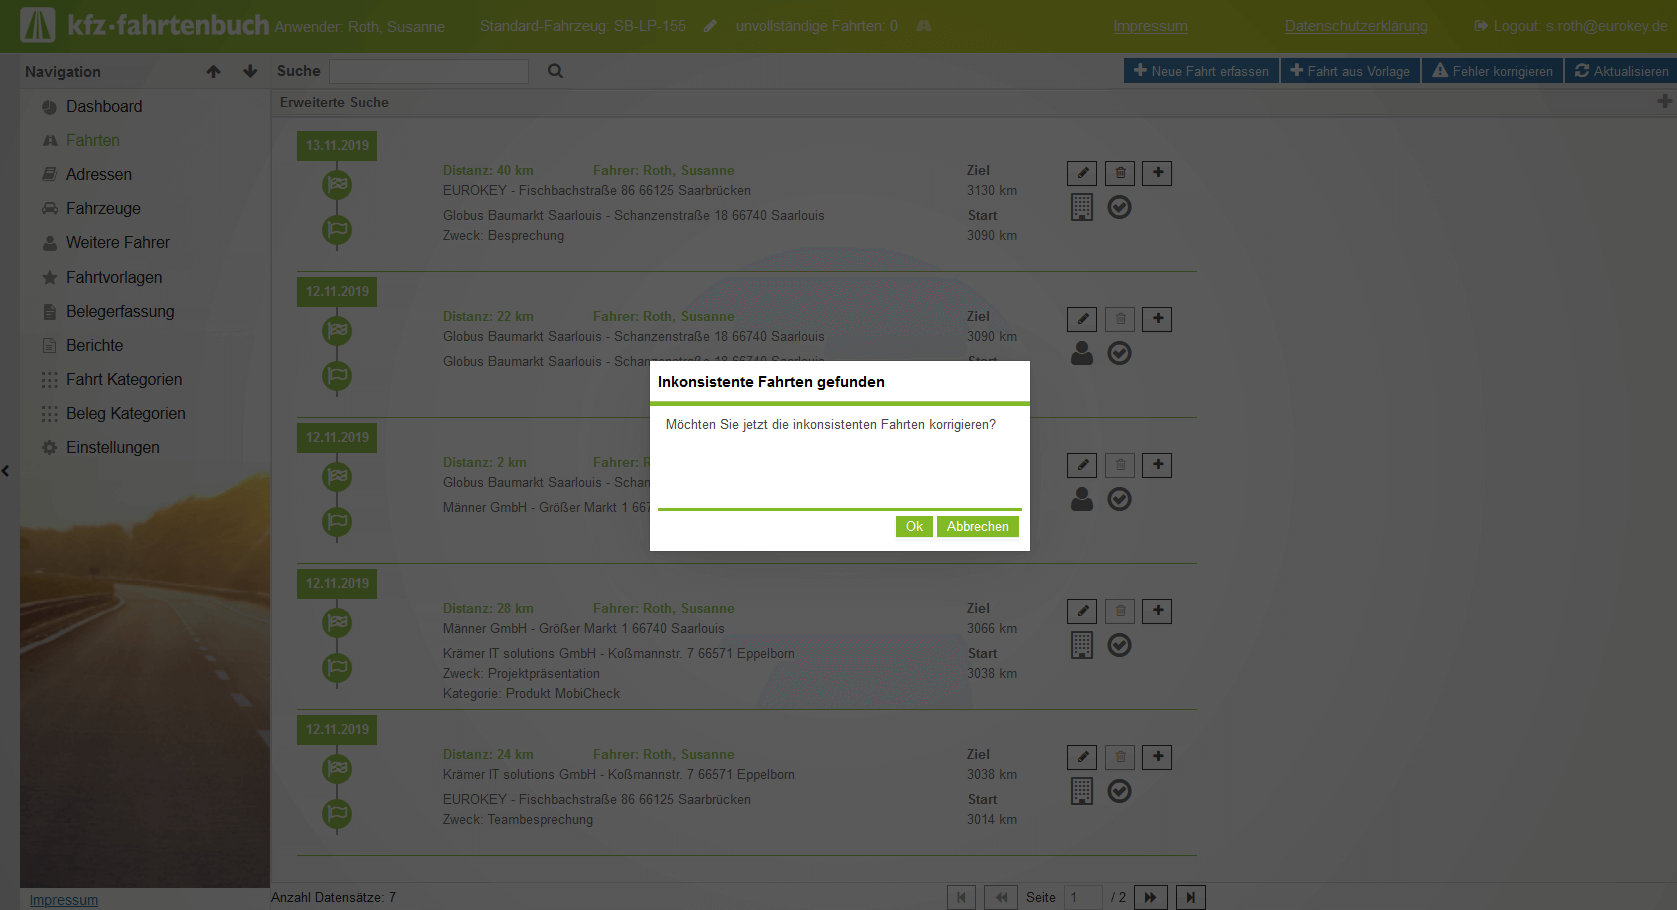Click Neue Fahrt erfassen button
1677x910 pixels.
[x=1201, y=71]
